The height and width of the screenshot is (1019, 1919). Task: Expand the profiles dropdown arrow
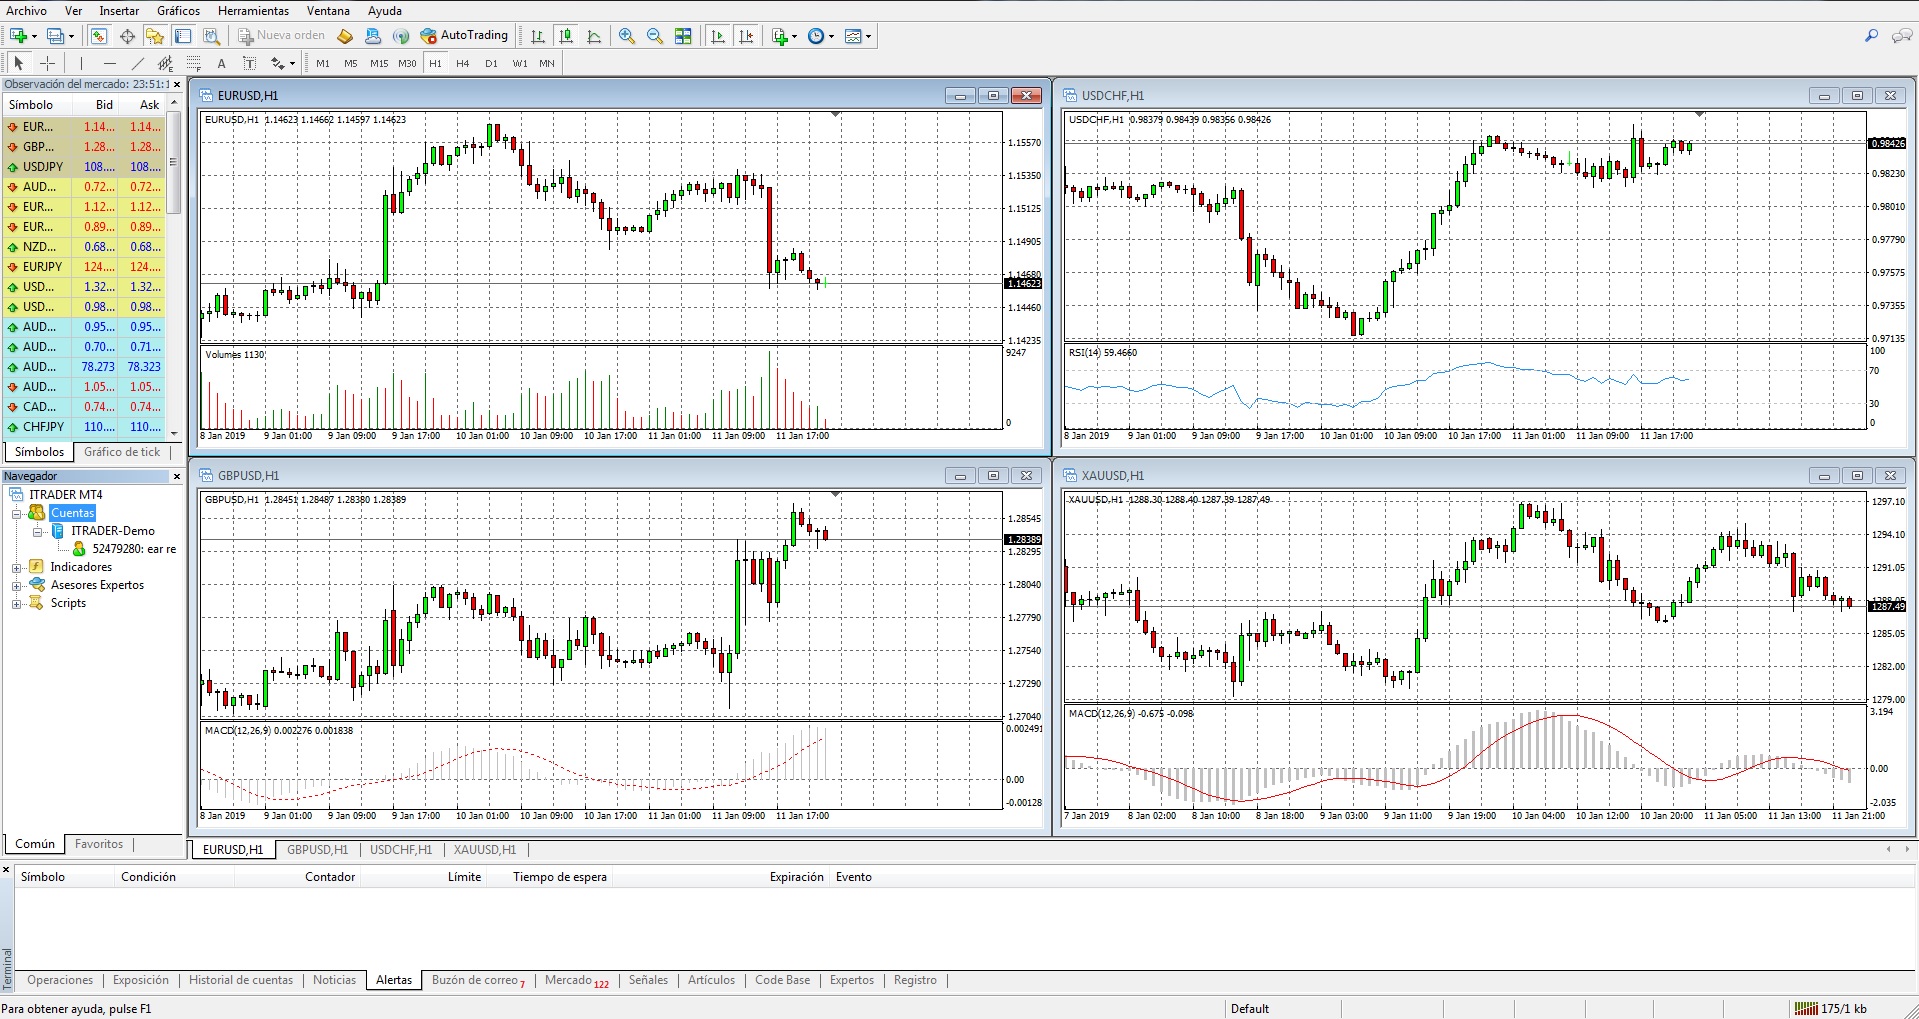71,37
